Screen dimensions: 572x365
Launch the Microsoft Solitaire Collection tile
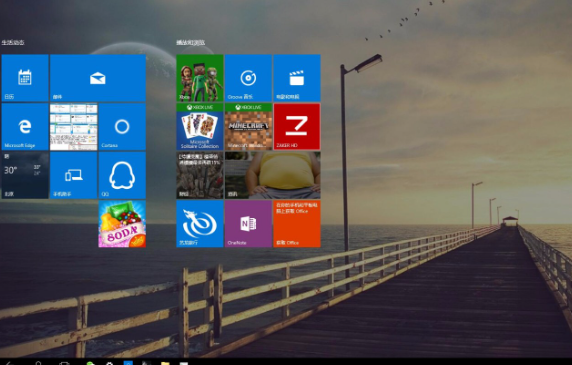200,127
